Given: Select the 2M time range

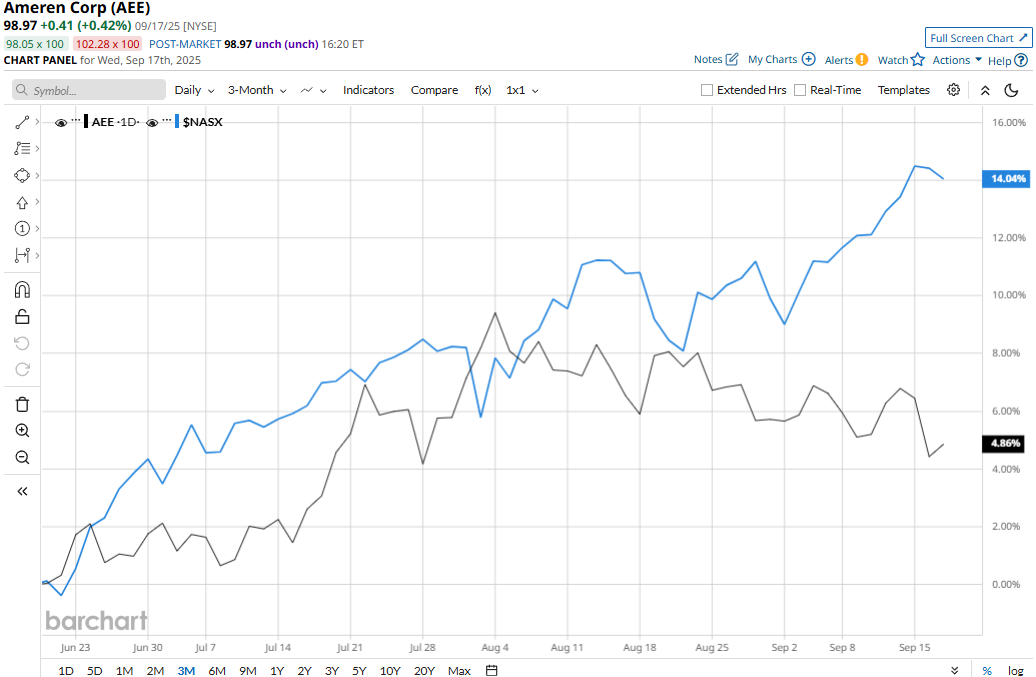Looking at the screenshot, I should (155, 670).
